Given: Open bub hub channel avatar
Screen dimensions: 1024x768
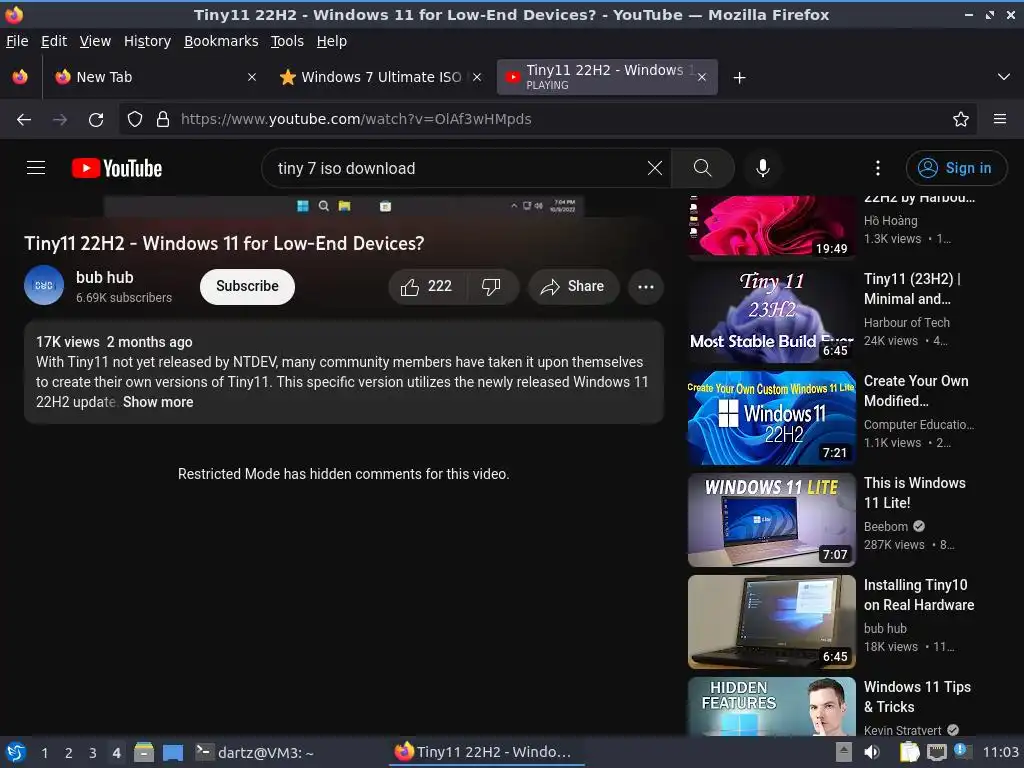Looking at the screenshot, I should coord(44,285).
